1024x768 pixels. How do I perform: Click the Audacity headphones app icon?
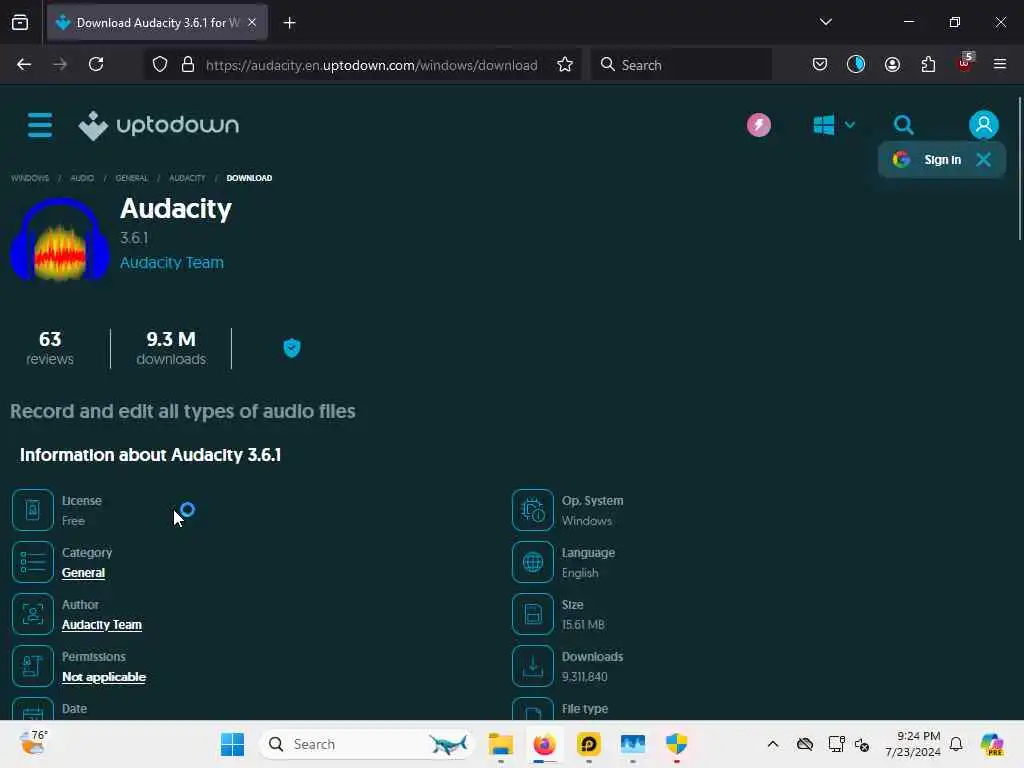[x=60, y=240]
